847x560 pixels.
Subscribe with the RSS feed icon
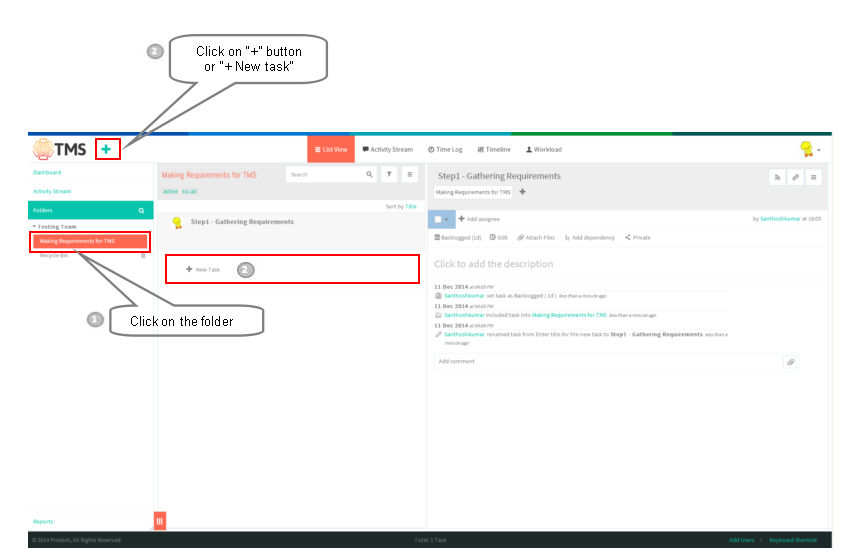coord(777,177)
